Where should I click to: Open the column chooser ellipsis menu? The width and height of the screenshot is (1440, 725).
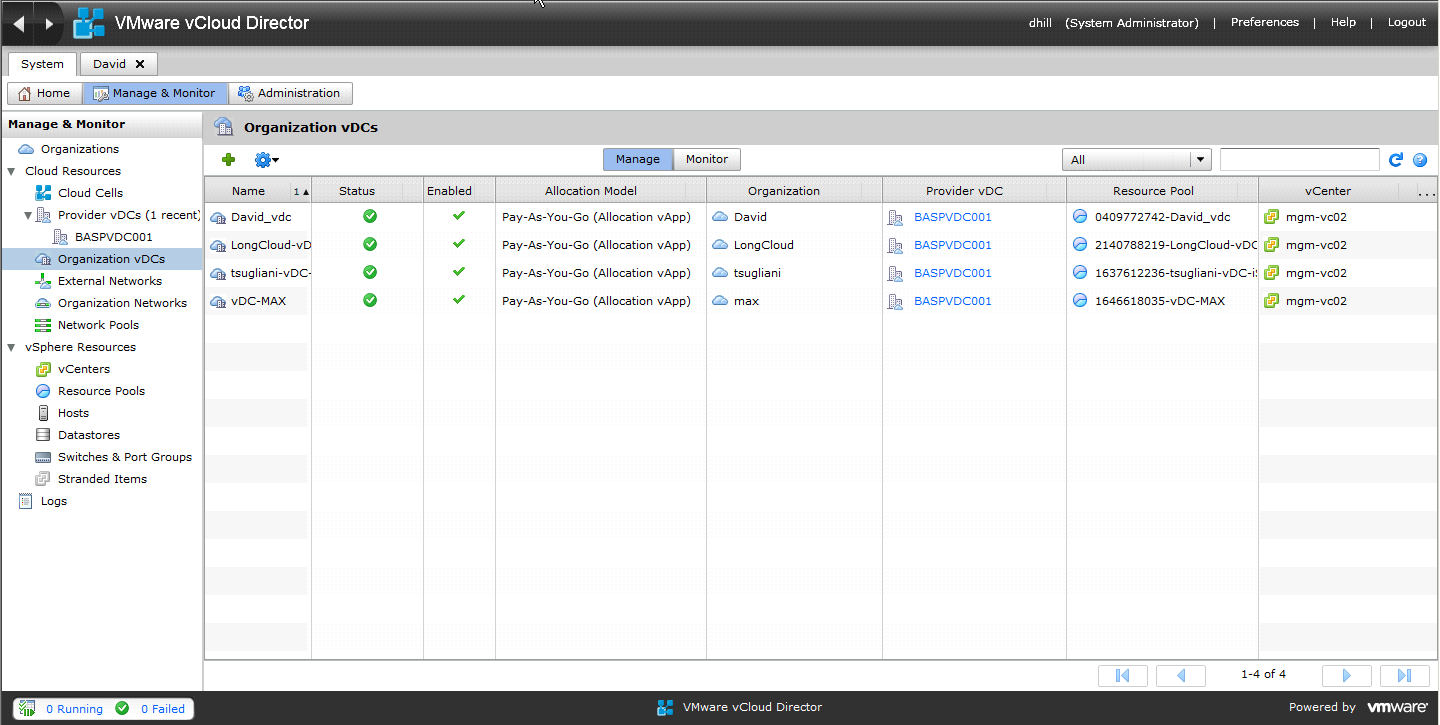pos(1427,192)
